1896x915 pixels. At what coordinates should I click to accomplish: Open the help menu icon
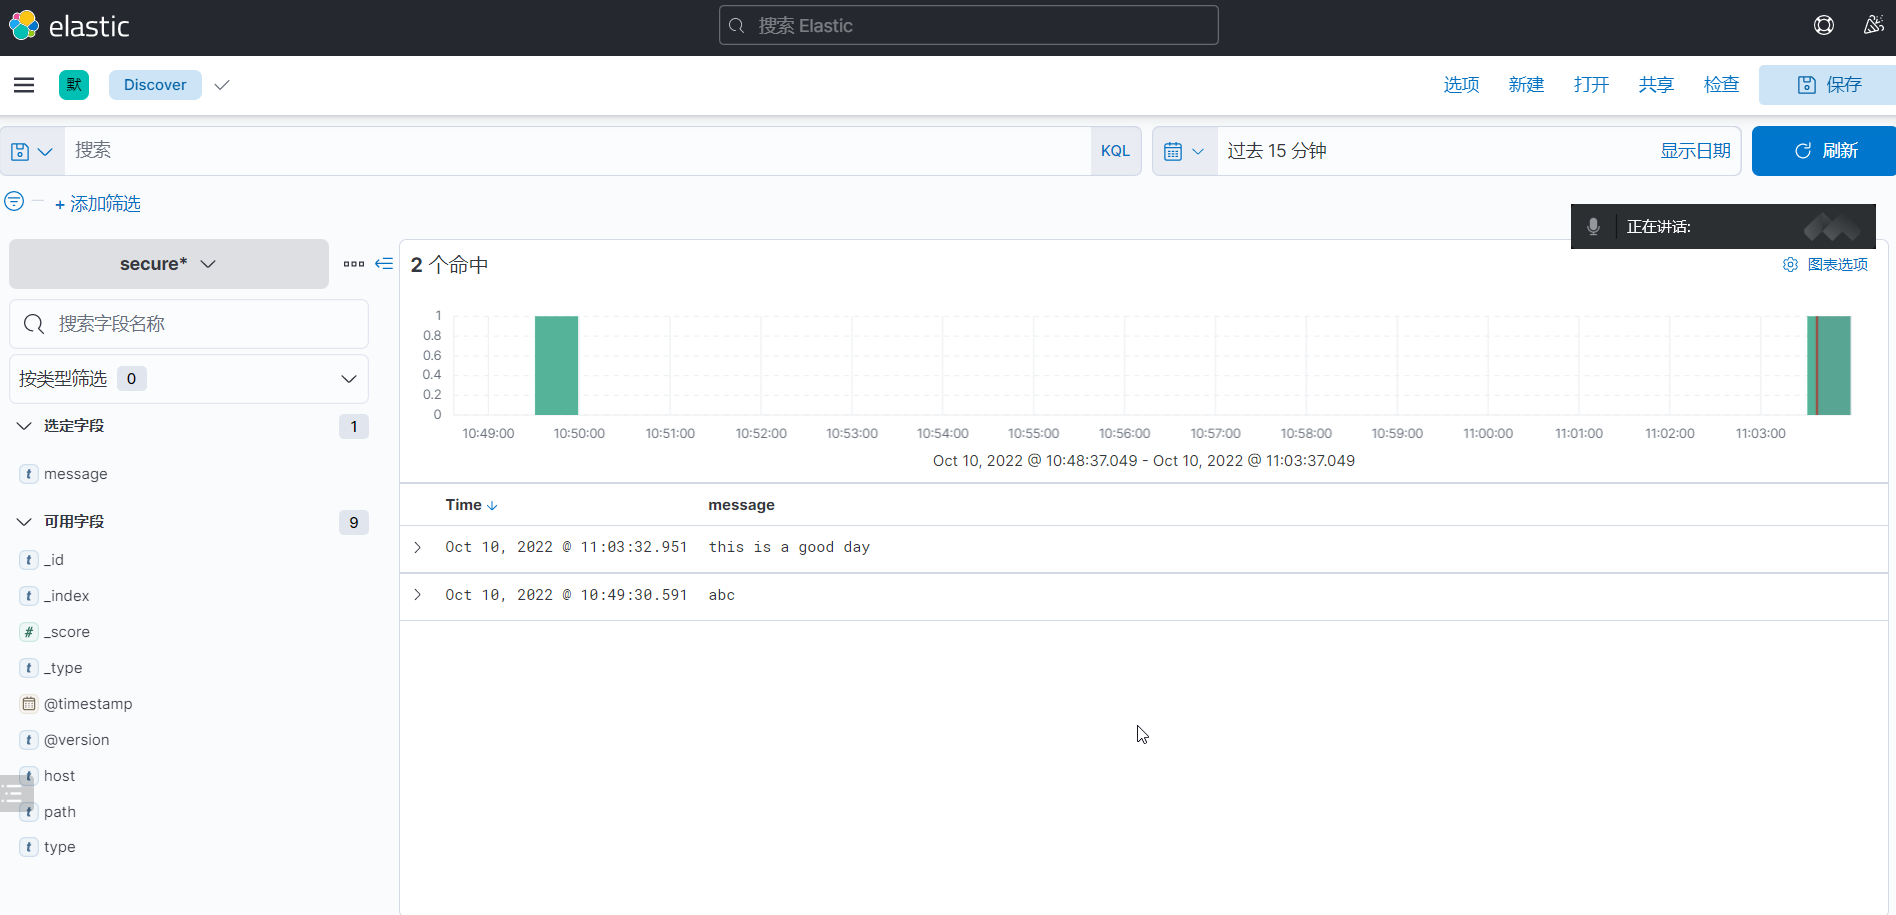(1824, 25)
